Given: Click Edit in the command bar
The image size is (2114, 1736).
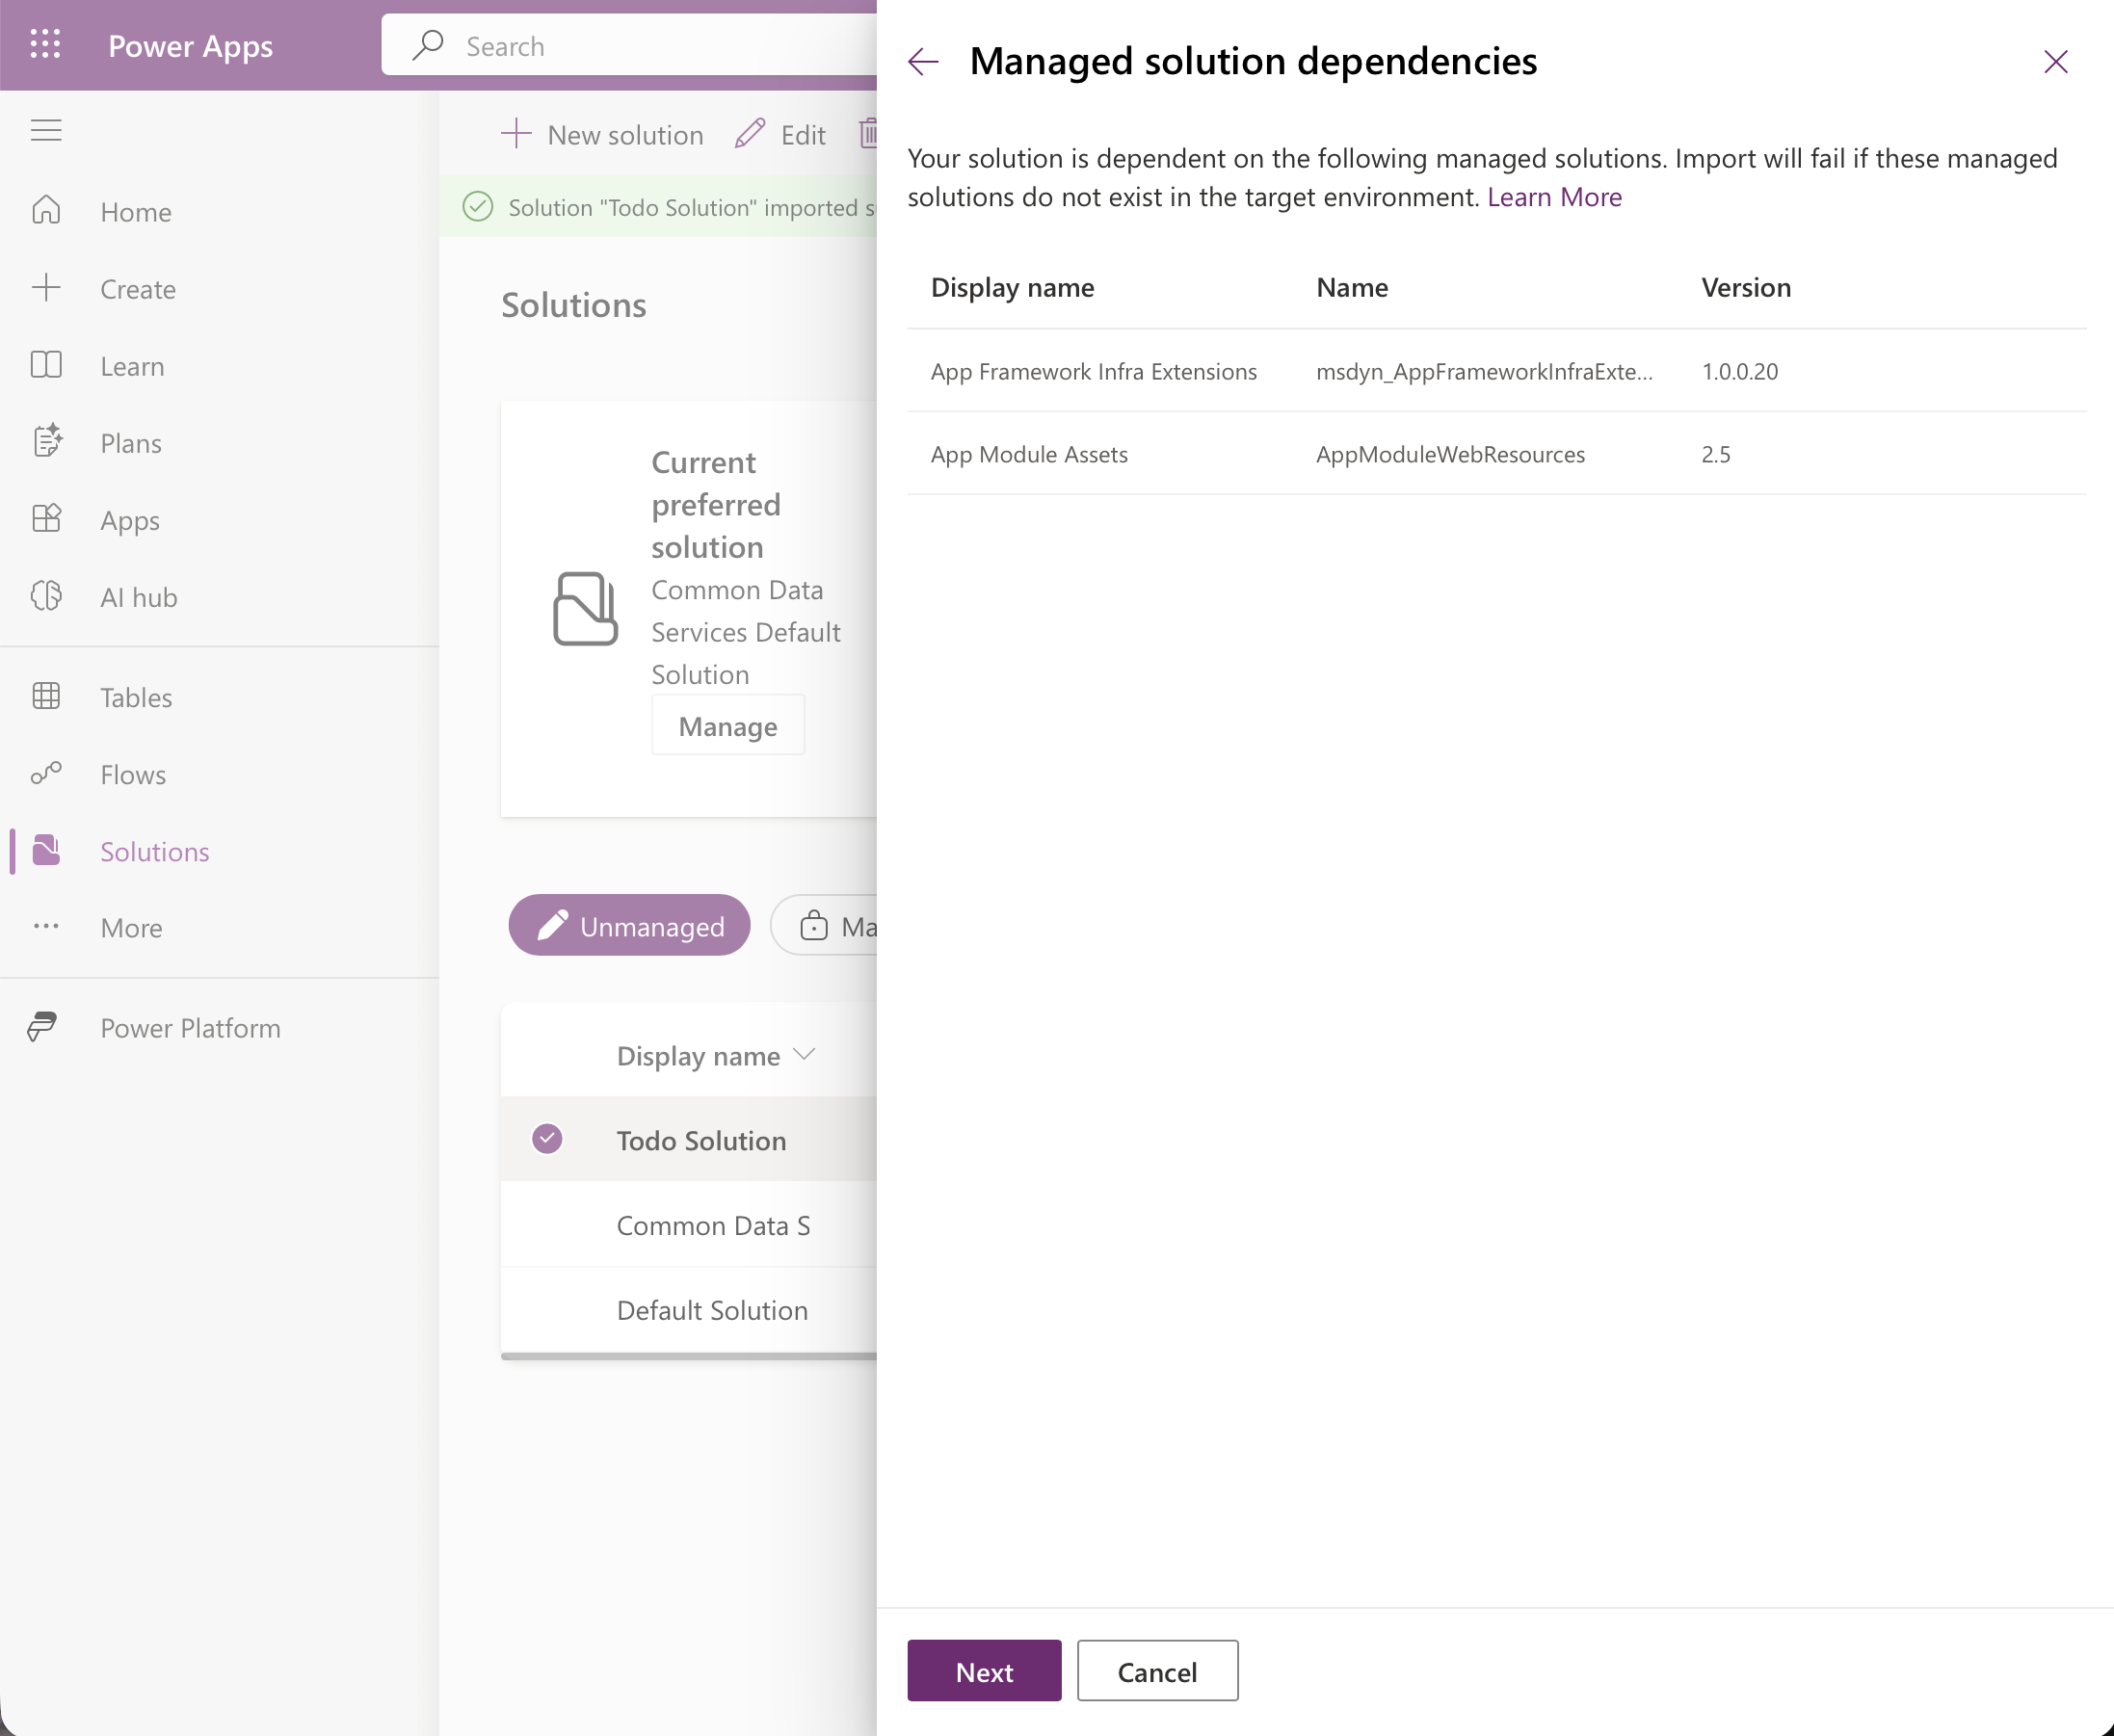Looking at the screenshot, I should [x=780, y=134].
